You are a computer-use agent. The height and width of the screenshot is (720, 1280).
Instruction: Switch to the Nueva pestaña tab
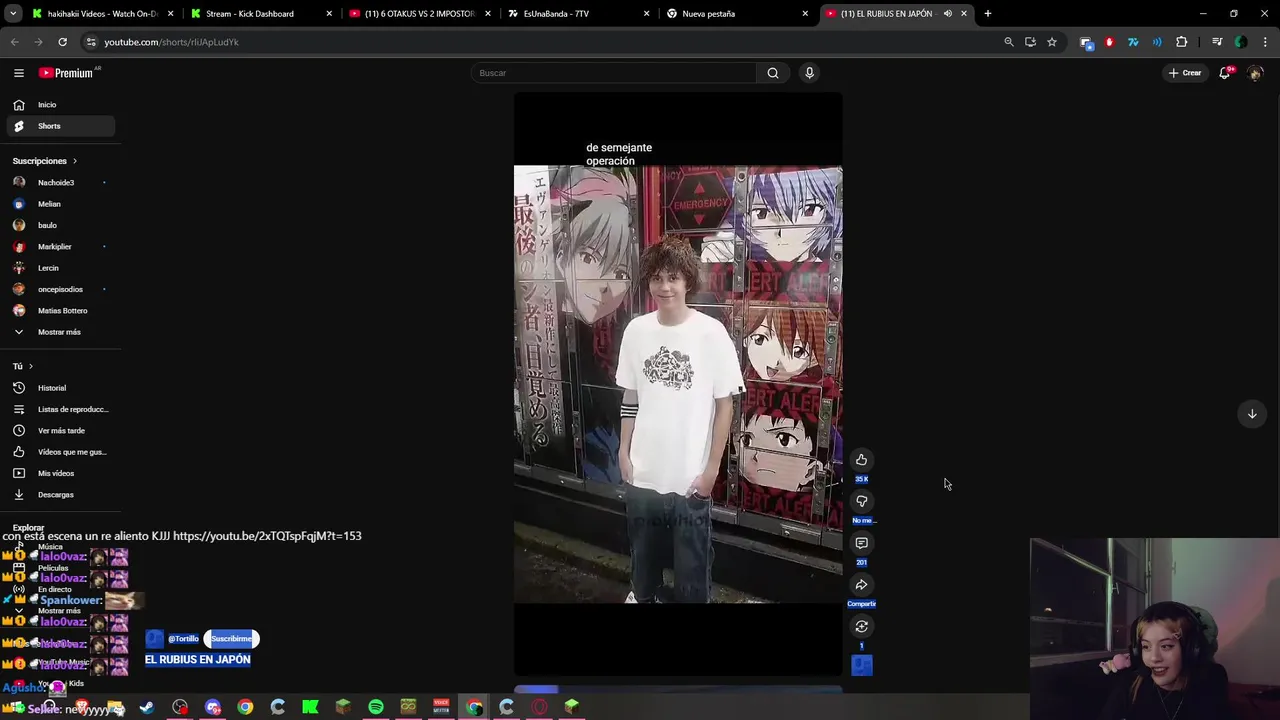736,14
